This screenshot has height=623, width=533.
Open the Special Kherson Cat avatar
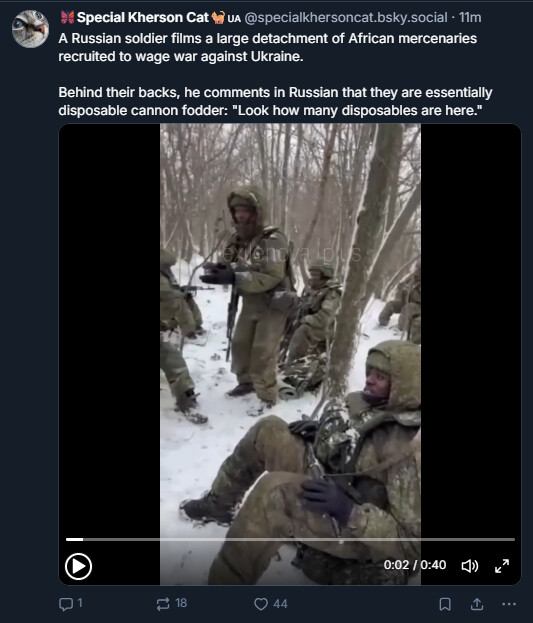[x=31, y=29]
